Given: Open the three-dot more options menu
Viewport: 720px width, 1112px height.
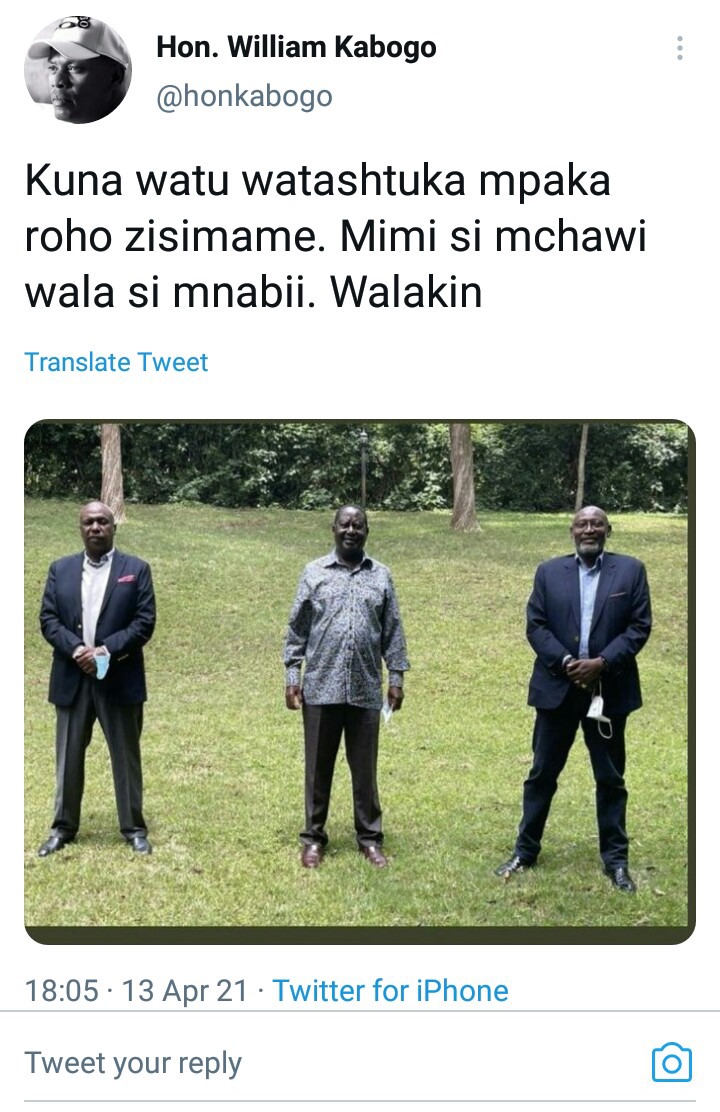Looking at the screenshot, I should (680, 48).
